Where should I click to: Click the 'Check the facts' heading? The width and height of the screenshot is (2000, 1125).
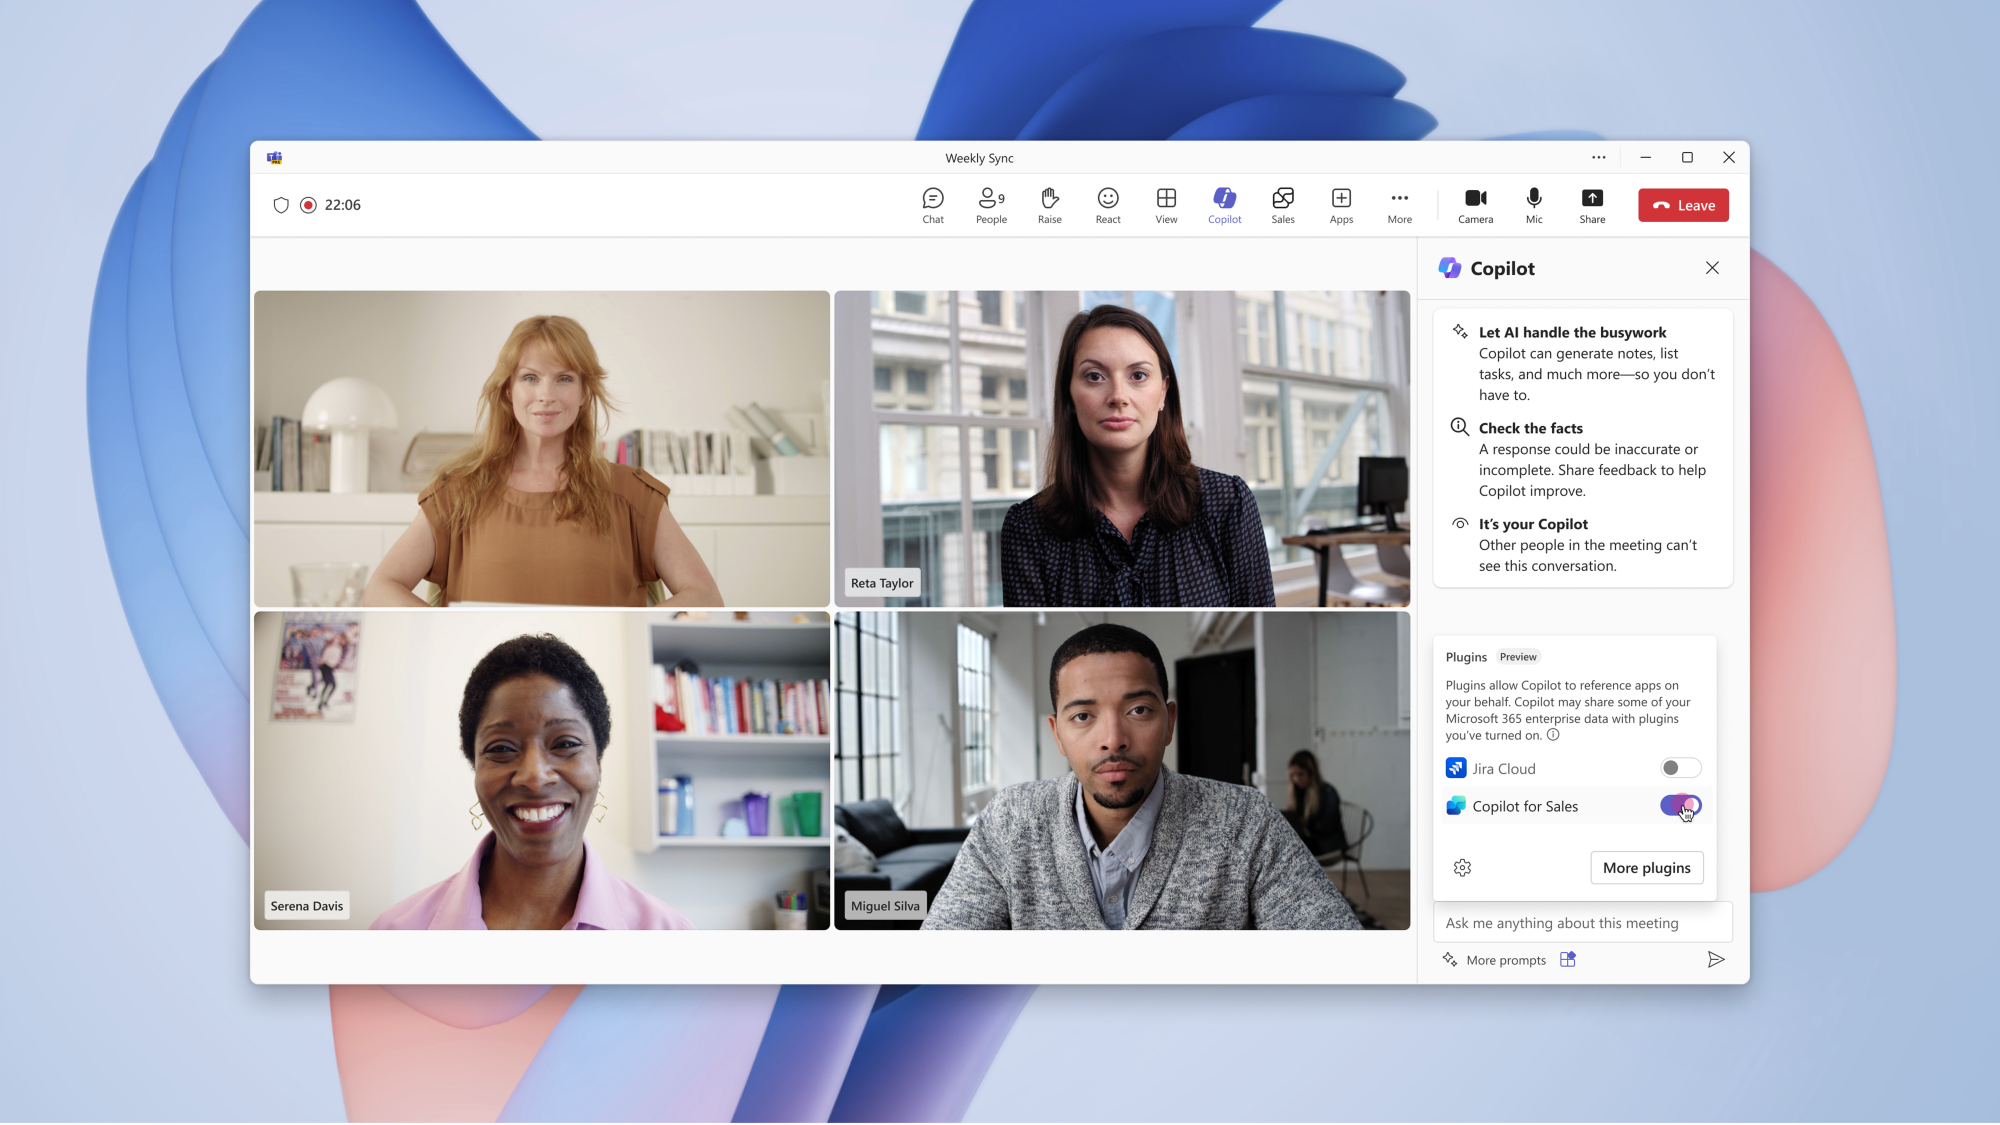[x=1530, y=428]
